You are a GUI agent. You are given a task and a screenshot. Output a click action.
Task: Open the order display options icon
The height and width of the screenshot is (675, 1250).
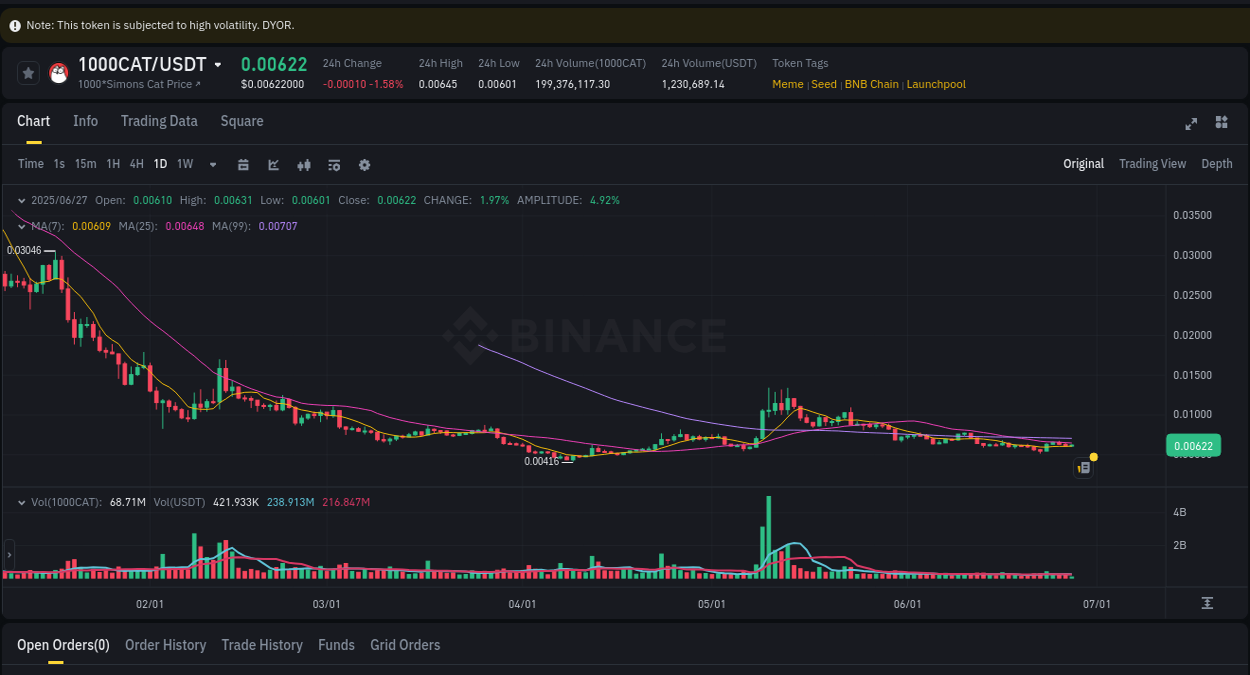(x=334, y=164)
